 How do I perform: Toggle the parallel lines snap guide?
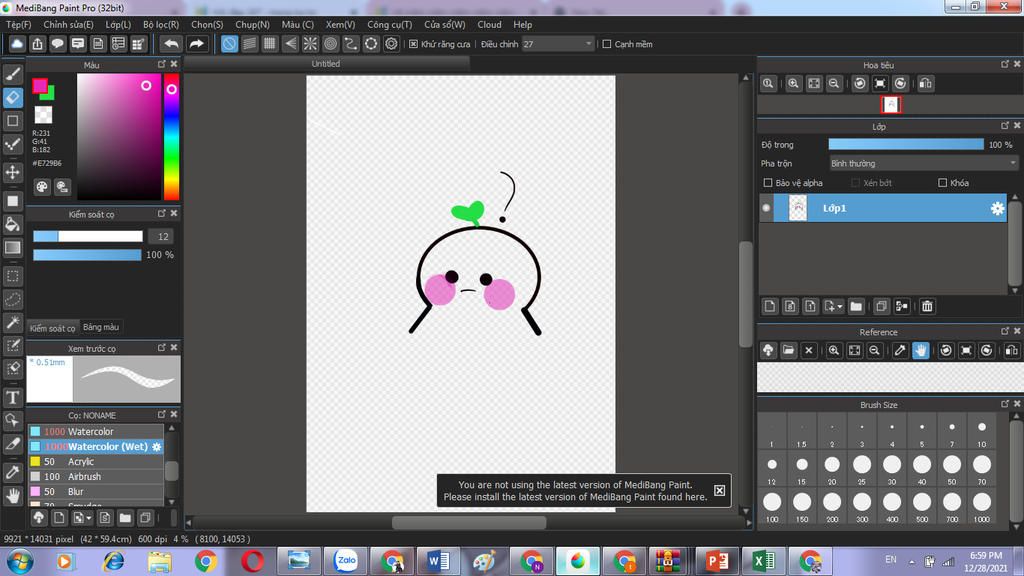(x=249, y=44)
